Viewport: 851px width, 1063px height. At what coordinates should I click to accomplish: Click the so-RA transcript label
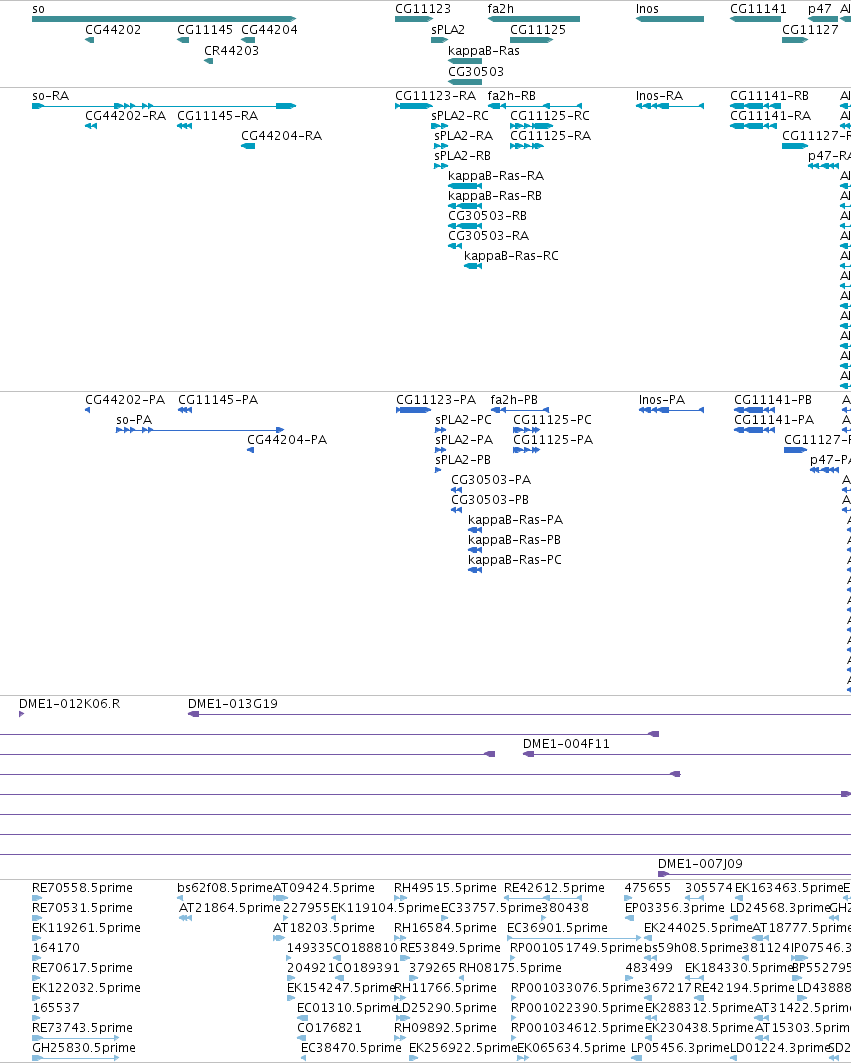tap(51, 96)
